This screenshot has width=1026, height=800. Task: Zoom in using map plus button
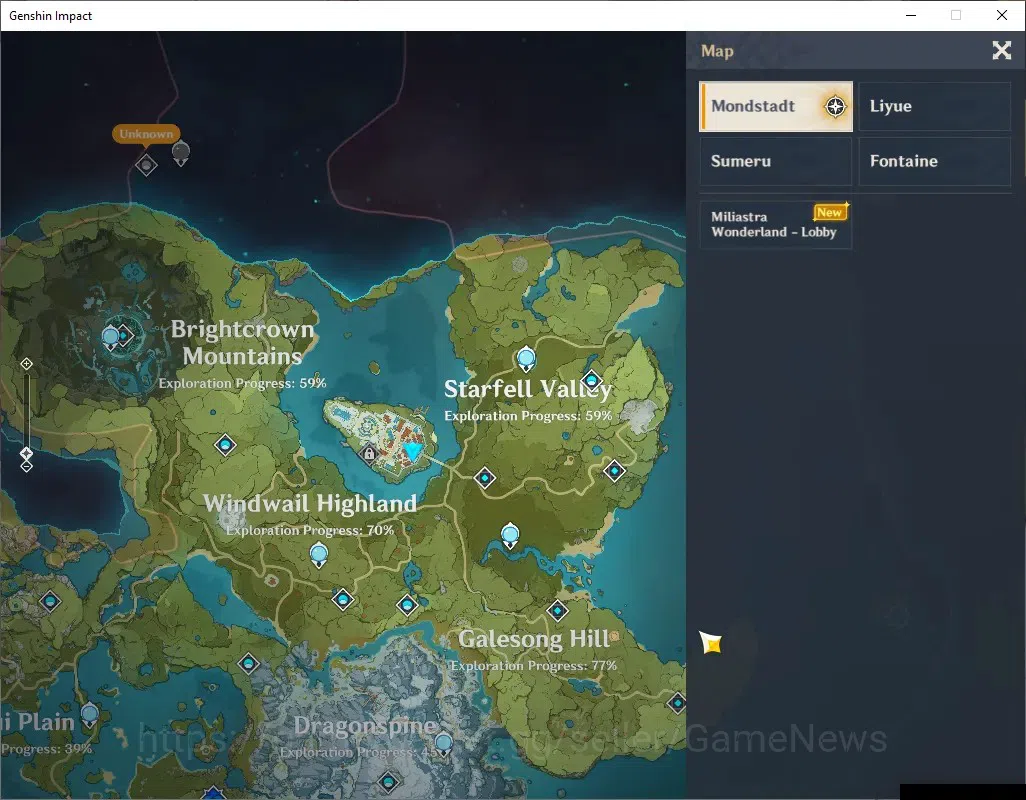click(26, 364)
